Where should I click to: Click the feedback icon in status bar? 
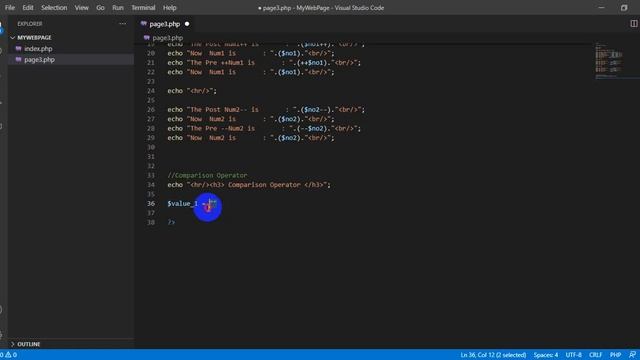[632, 355]
